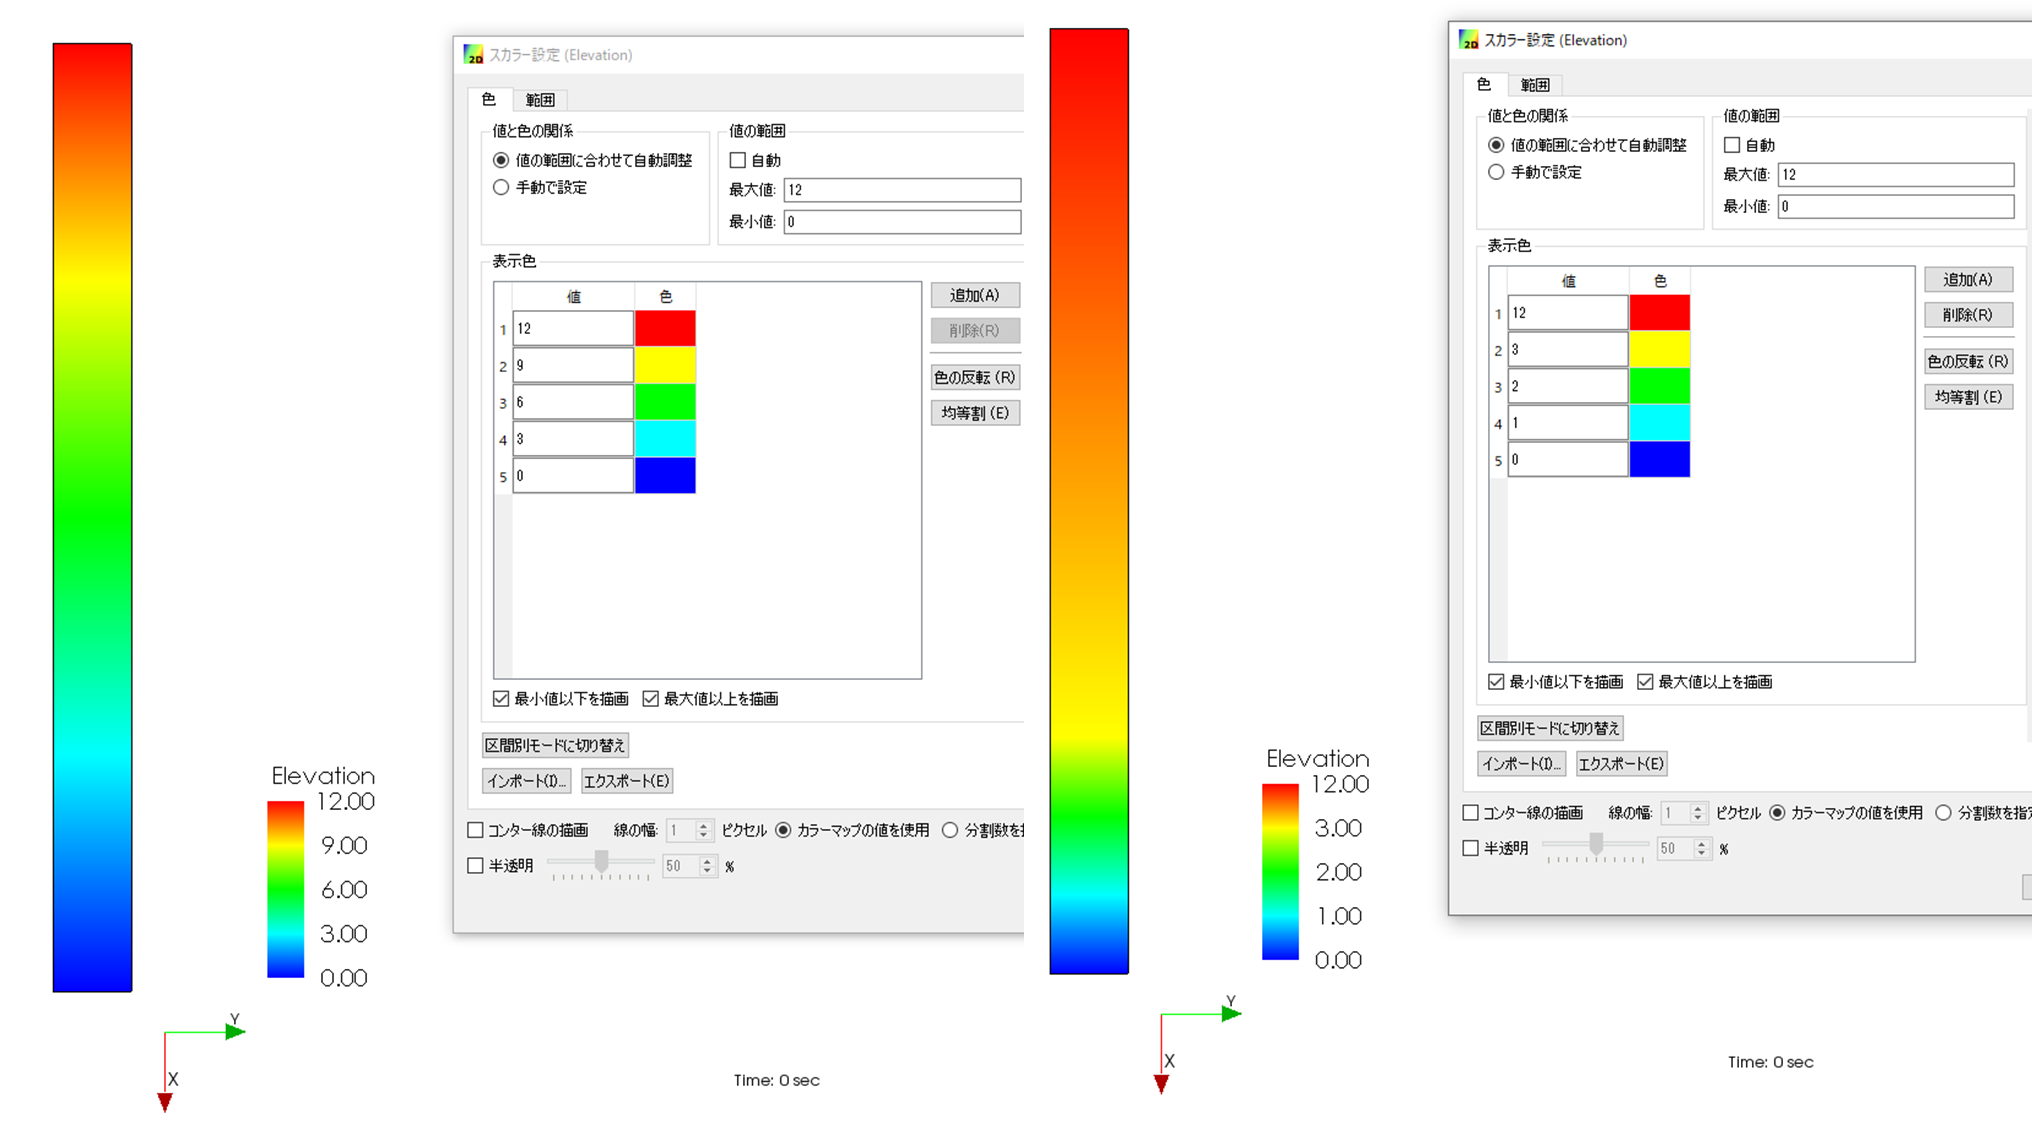The image size is (2032, 1125).
Task: Click 均等割 (E) button in left dialog
Action: 975,413
